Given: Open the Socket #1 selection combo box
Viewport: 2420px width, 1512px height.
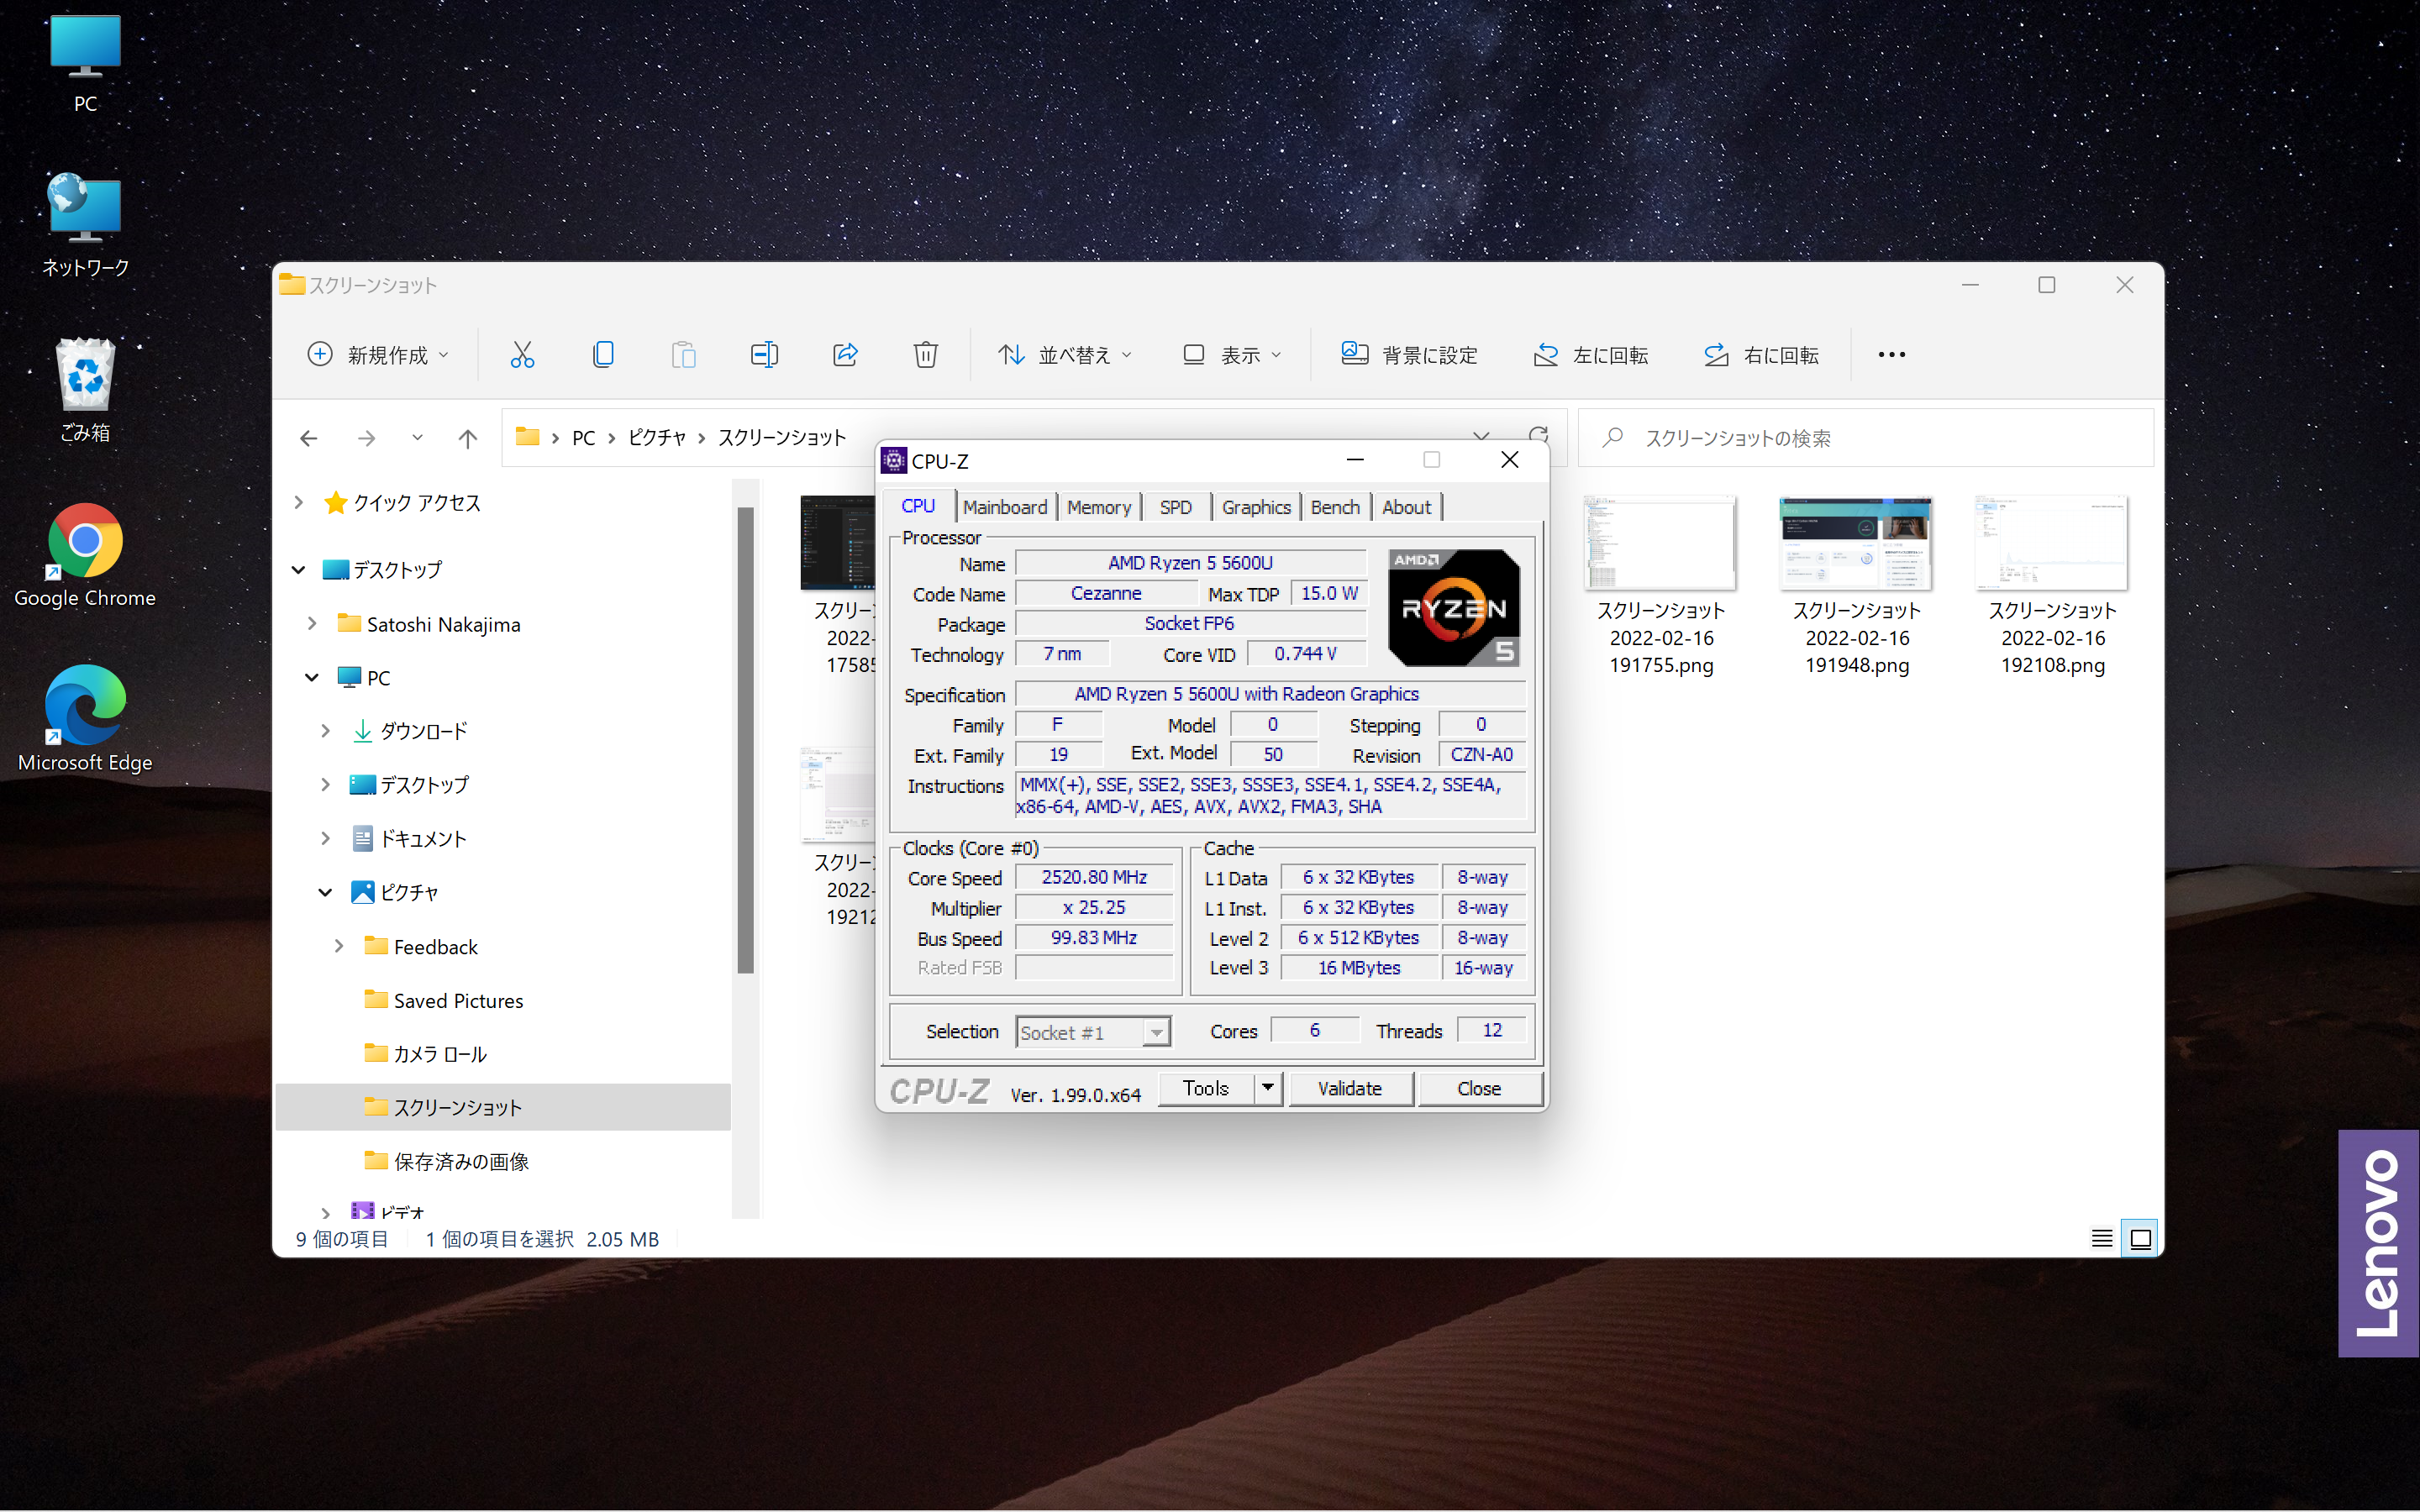Looking at the screenshot, I should [x=1093, y=1032].
